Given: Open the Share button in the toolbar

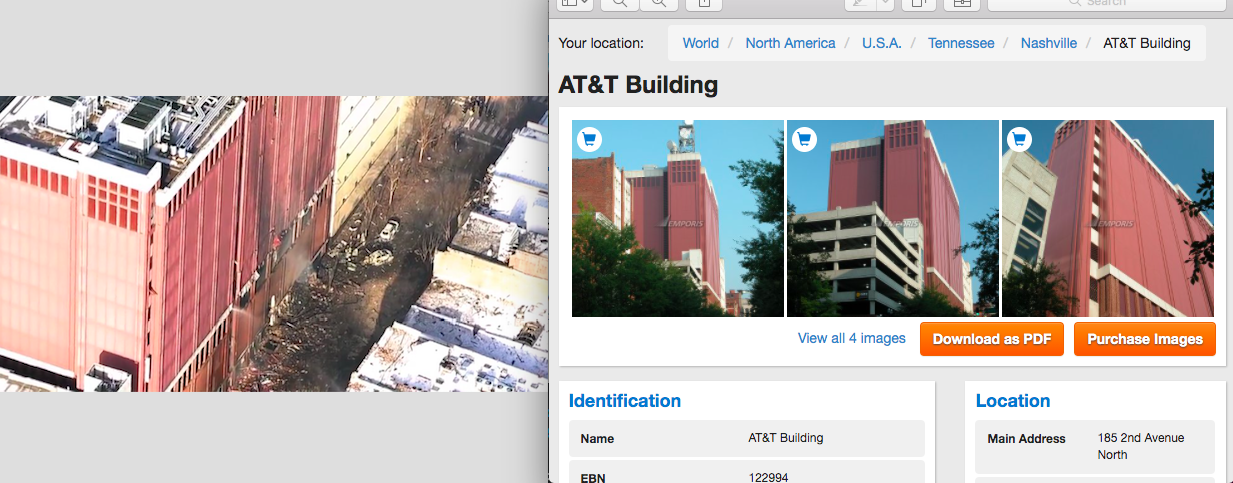Looking at the screenshot, I should (704, 3).
